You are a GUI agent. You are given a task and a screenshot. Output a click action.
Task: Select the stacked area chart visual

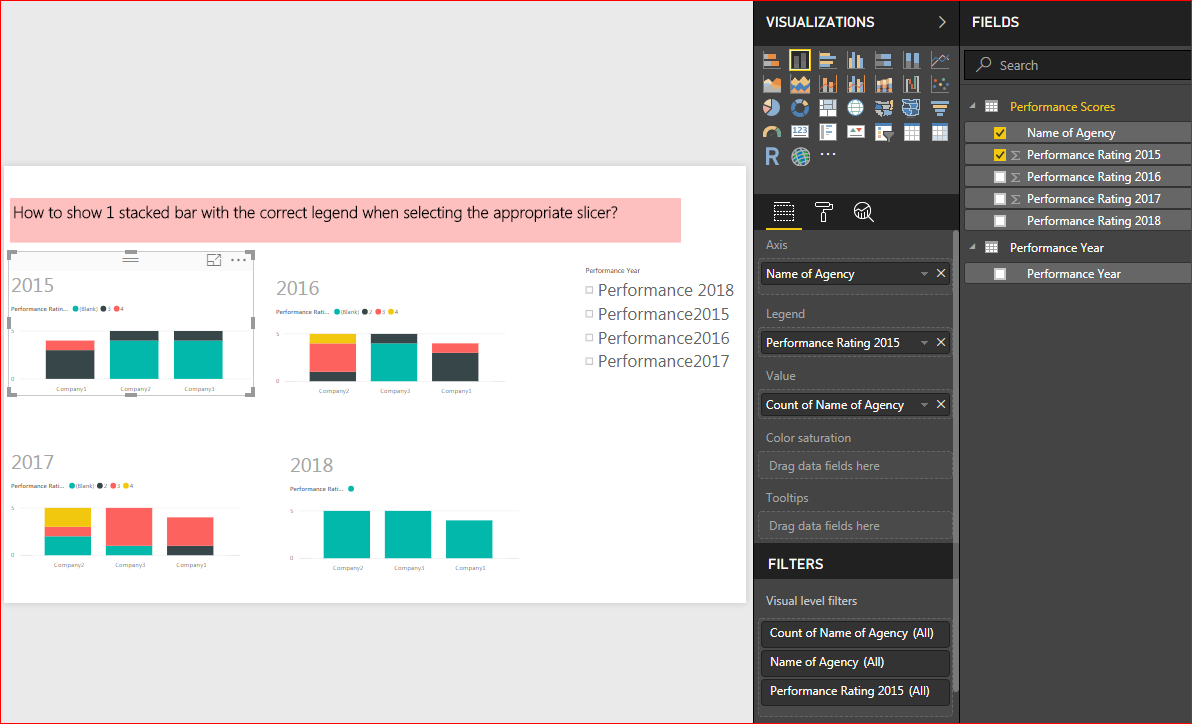(x=800, y=84)
